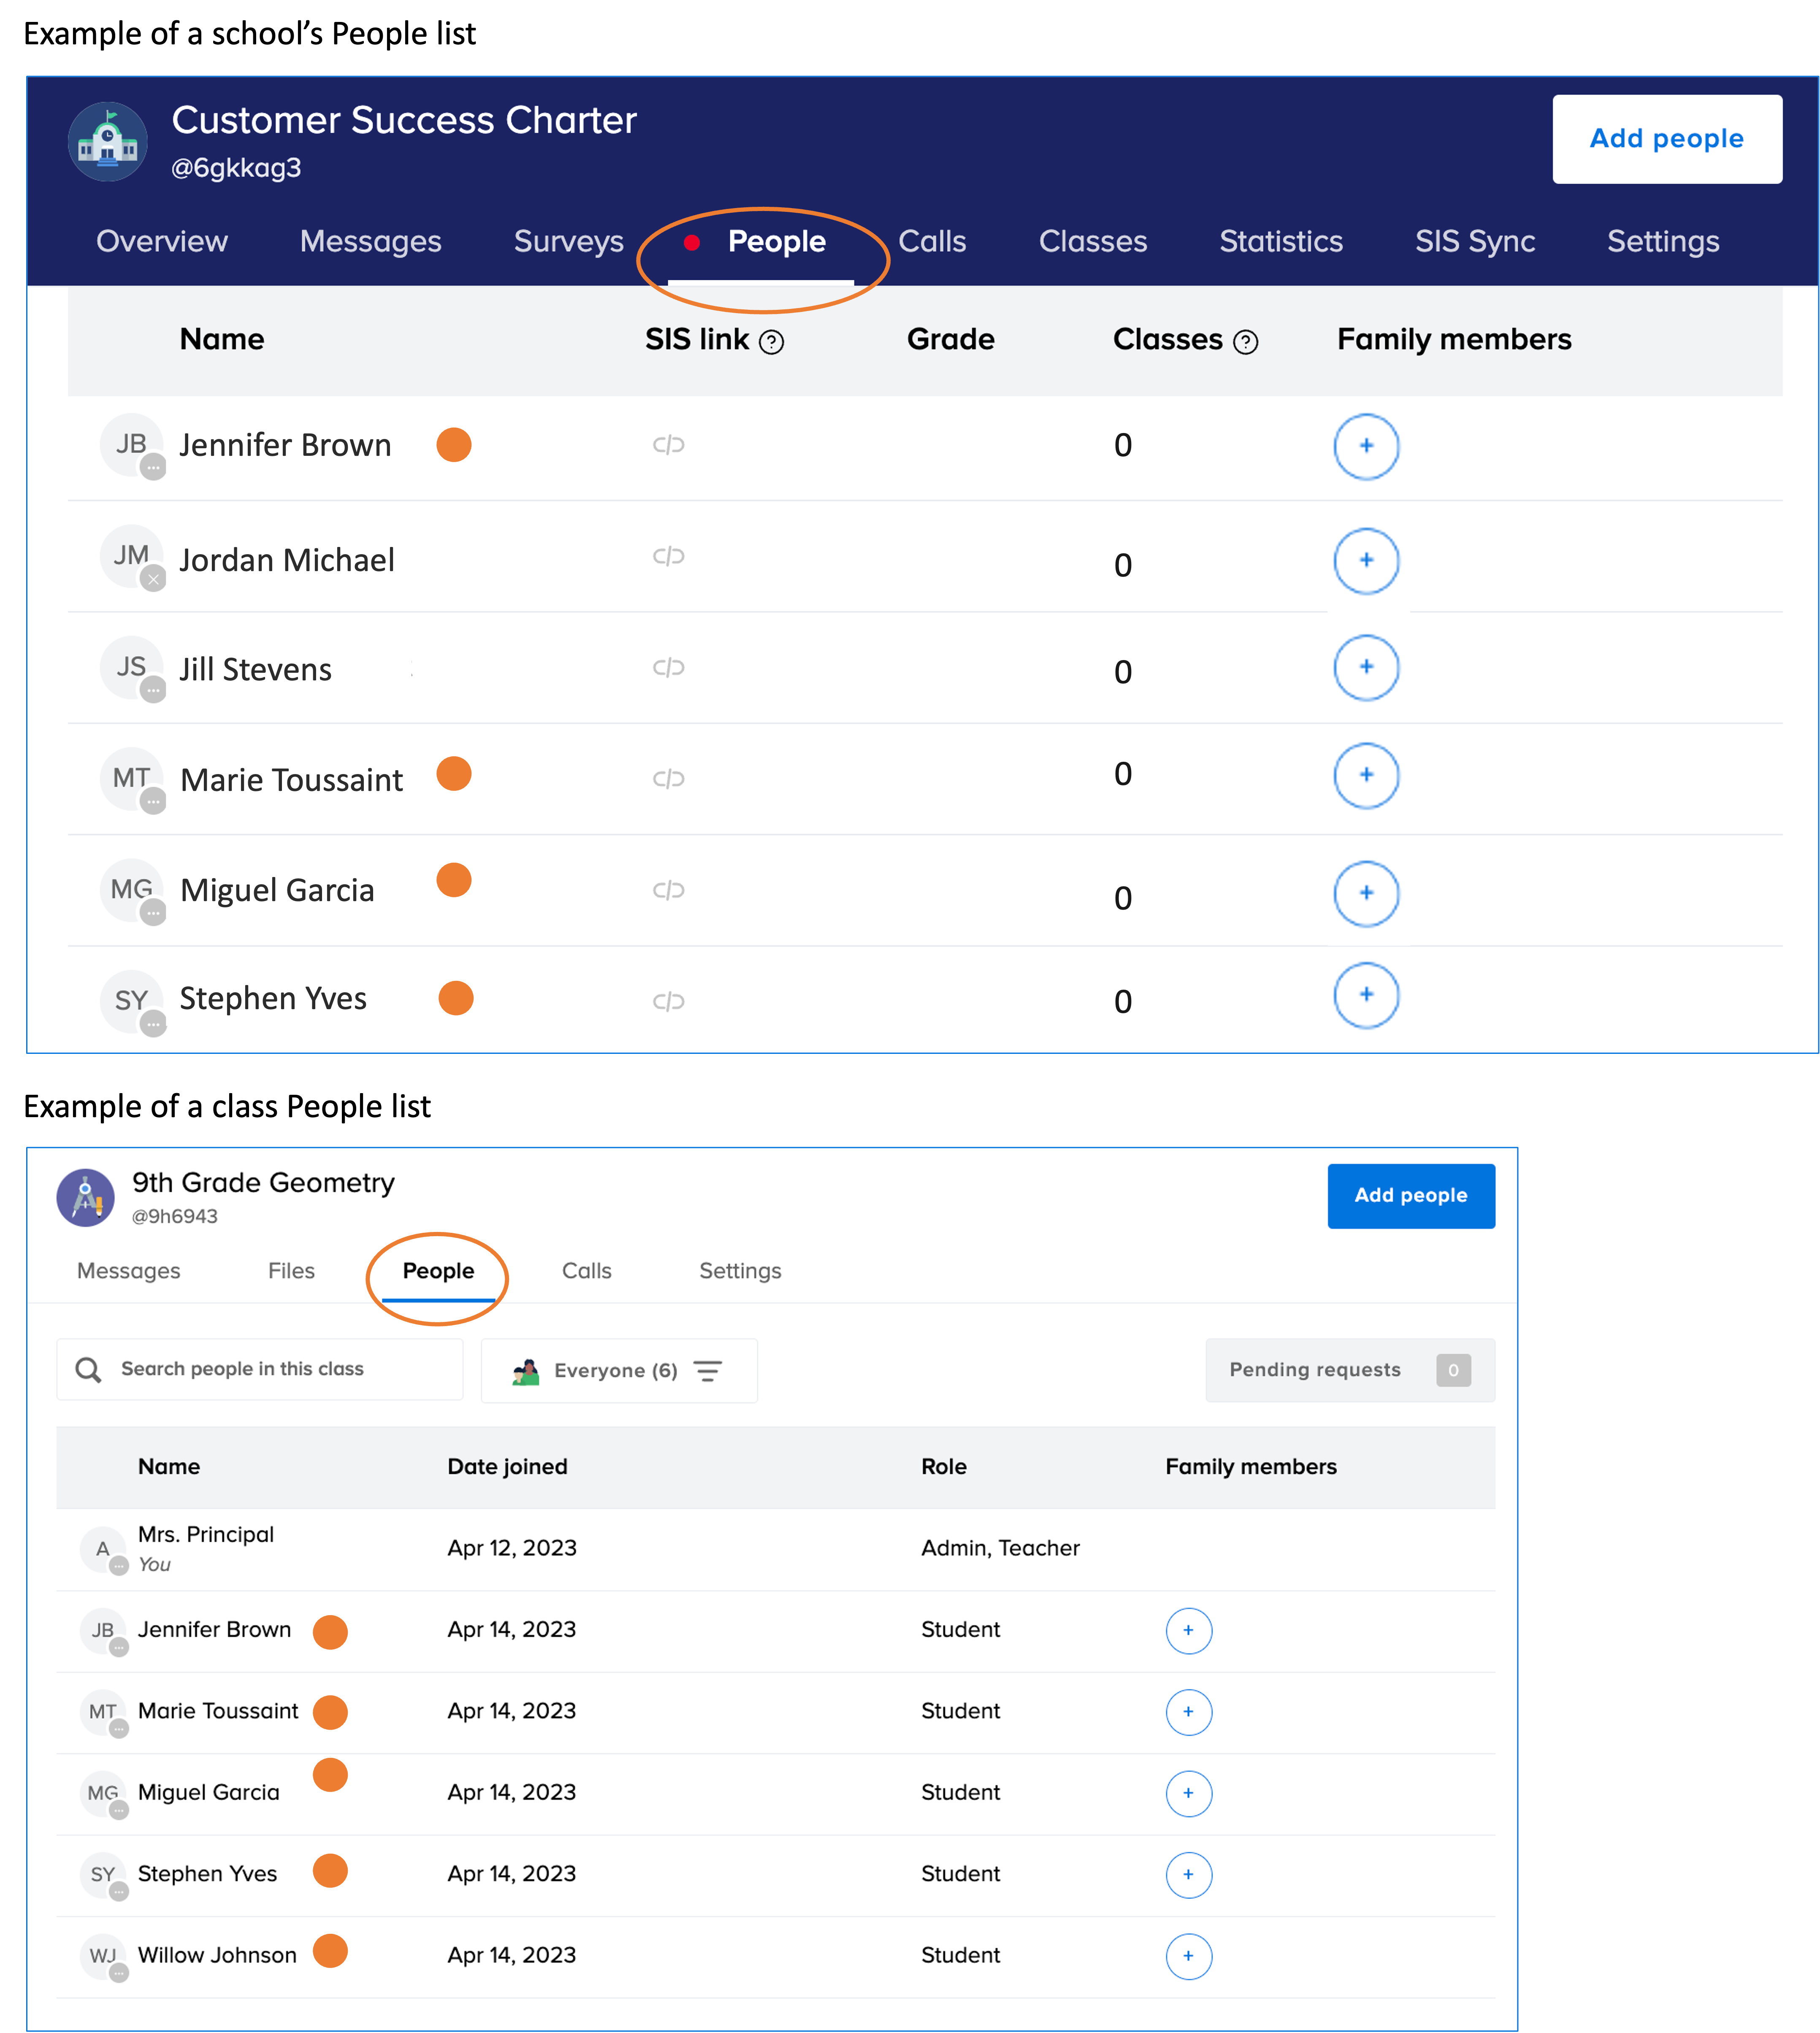
Task: Open Files tab in Geometry class
Action: tap(291, 1271)
